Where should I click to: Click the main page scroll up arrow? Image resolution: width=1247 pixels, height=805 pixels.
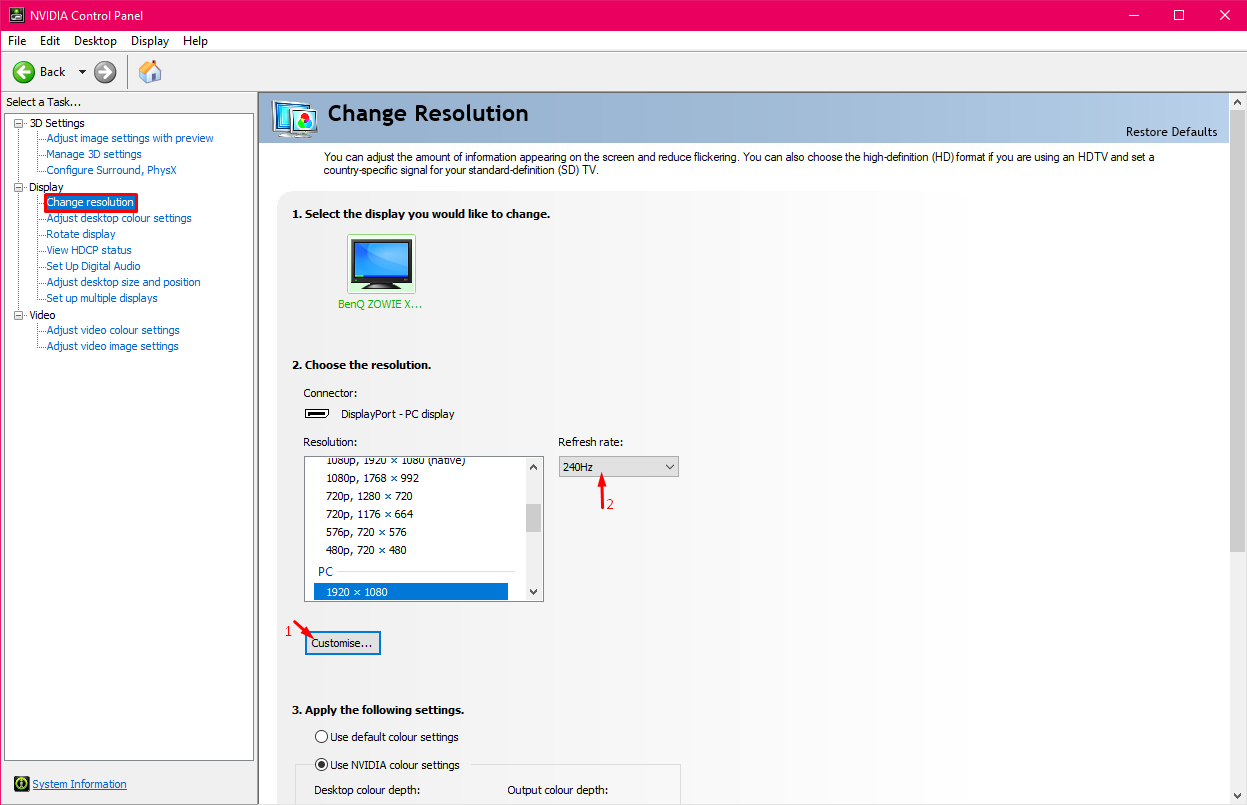point(1238,101)
